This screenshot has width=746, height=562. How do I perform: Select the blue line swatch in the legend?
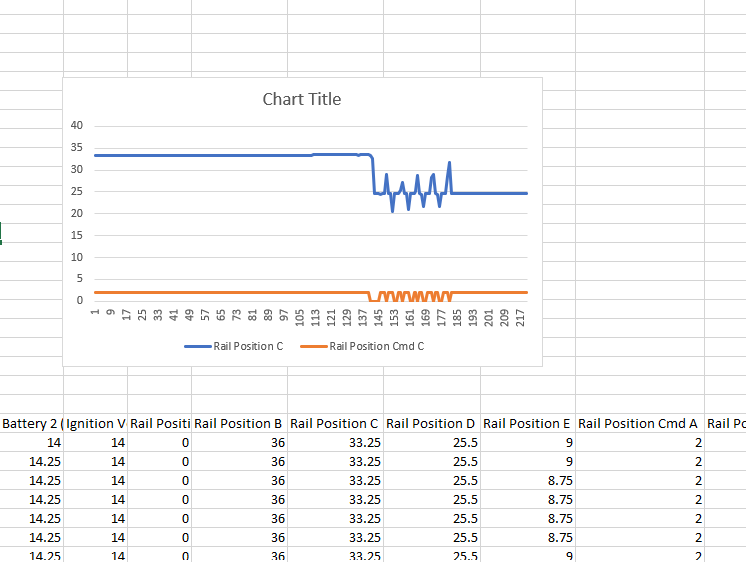196,347
